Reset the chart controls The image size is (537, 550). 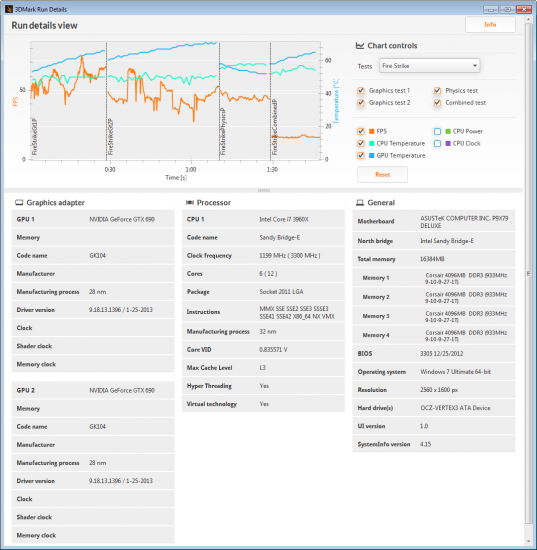click(x=382, y=174)
